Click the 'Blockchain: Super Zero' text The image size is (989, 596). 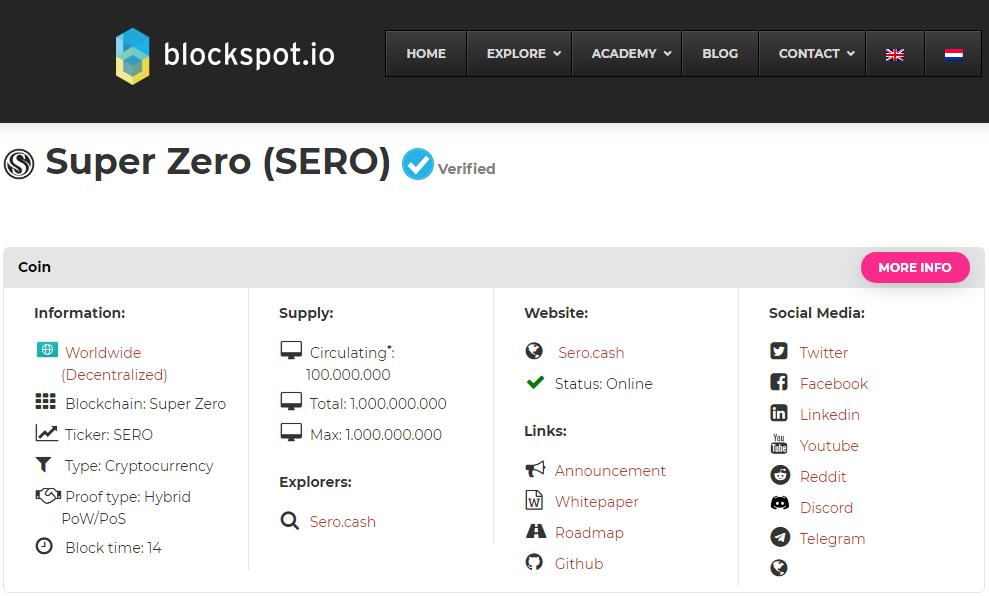145,404
